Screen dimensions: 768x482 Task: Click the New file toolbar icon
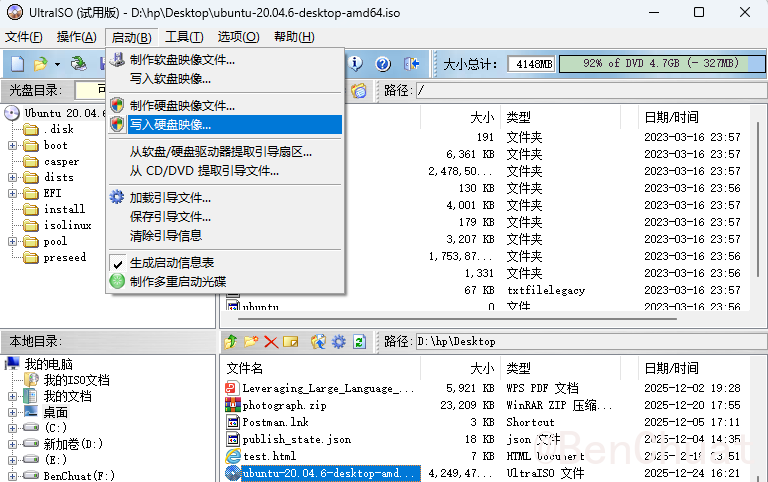18,64
